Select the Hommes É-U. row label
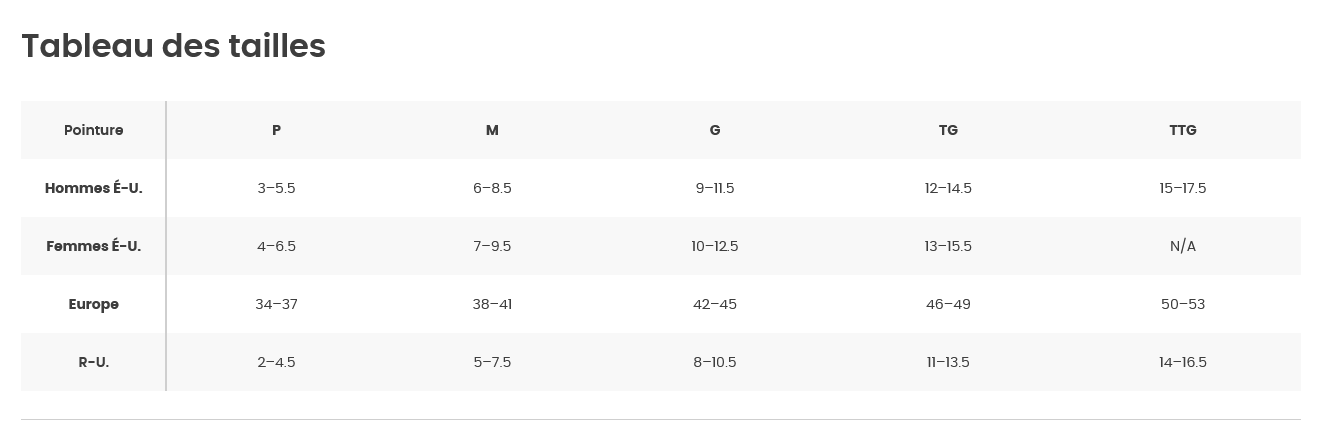This screenshot has width=1325, height=427. click(94, 188)
